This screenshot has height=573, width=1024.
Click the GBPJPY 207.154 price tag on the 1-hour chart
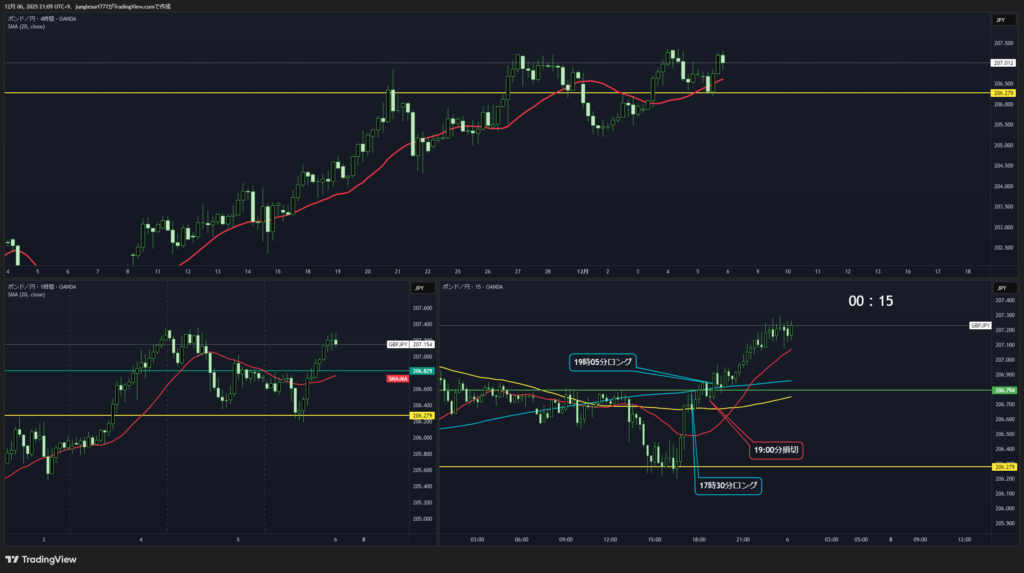click(414, 344)
